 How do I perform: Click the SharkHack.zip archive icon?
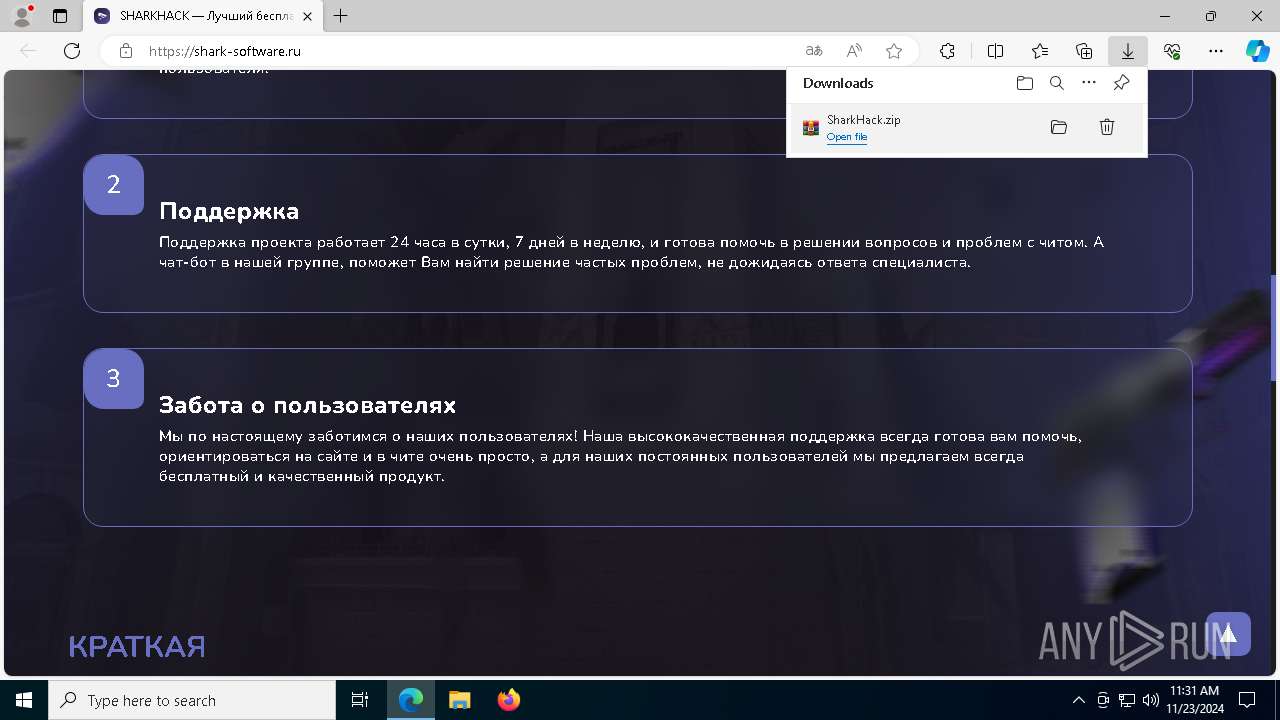coord(811,128)
